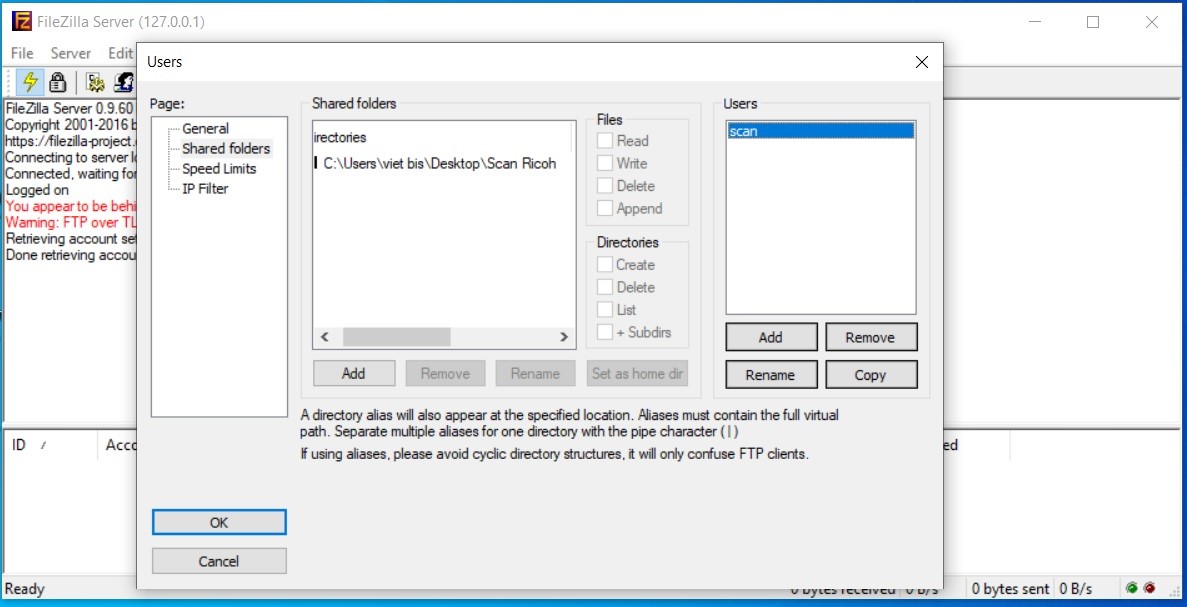Screen dimensions: 1187x607
Task: Click right arrow of shared folders scrollbar
Action: pyautogui.click(x=563, y=337)
